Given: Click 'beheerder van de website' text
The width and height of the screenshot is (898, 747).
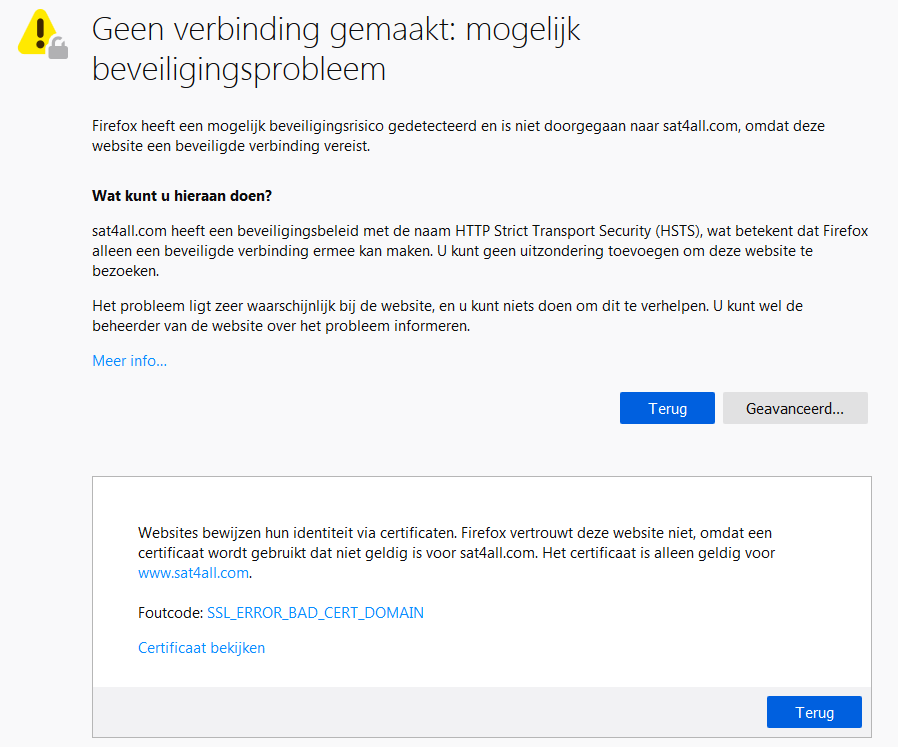Looking at the screenshot, I should coord(175,326).
